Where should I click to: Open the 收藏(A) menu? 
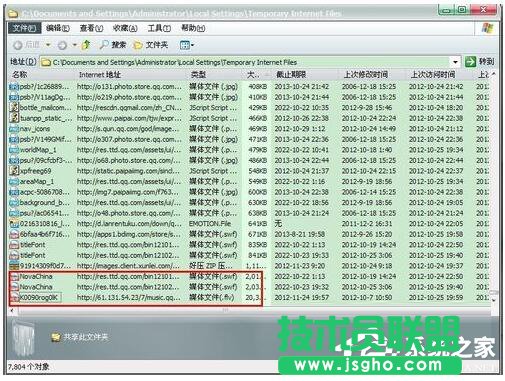(x=125, y=28)
